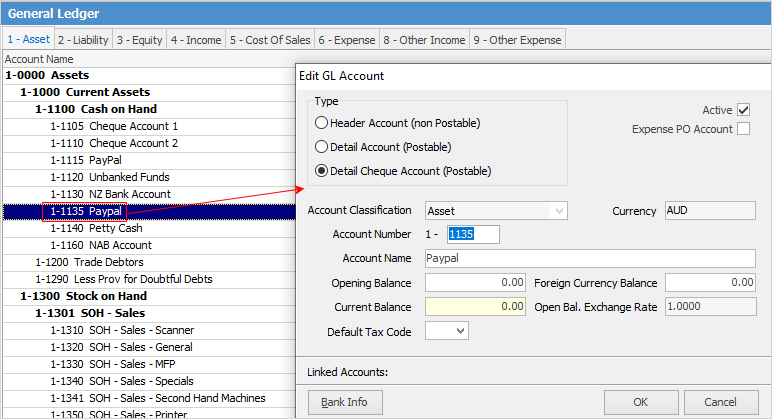Select account 1-1130 NZ Bank Account

(x=149, y=194)
